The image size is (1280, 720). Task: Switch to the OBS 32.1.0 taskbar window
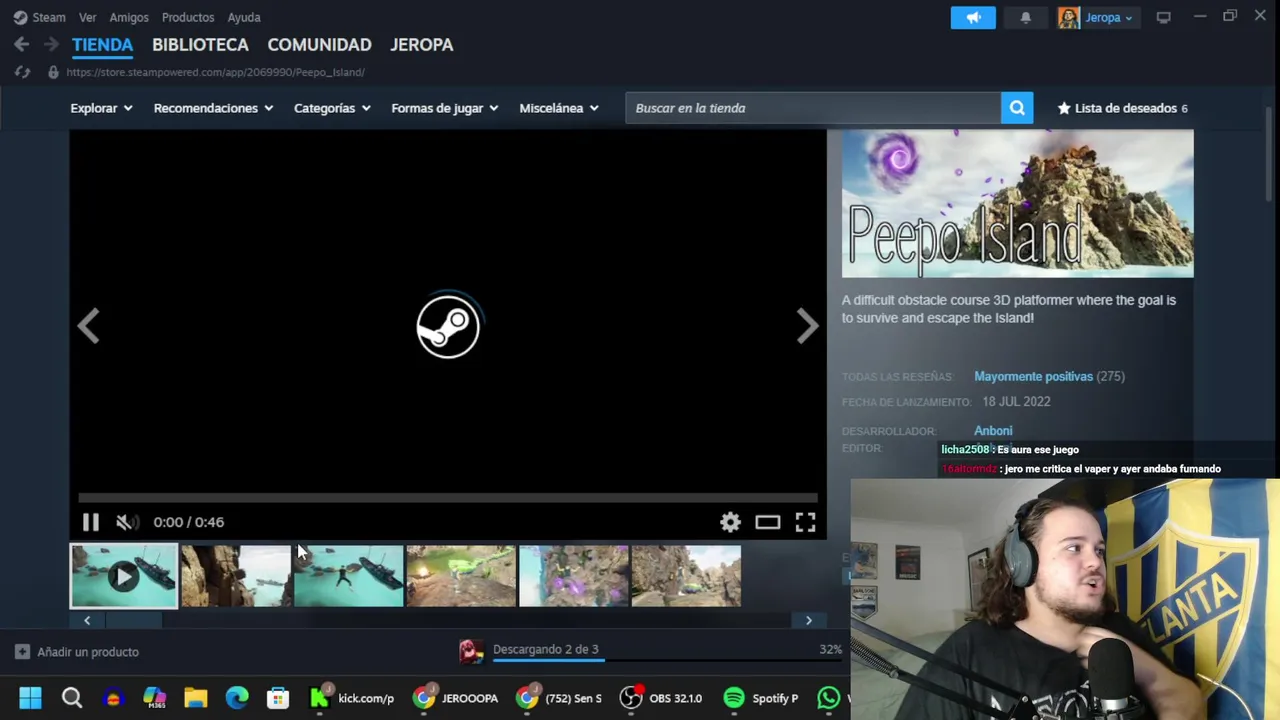tap(661, 698)
